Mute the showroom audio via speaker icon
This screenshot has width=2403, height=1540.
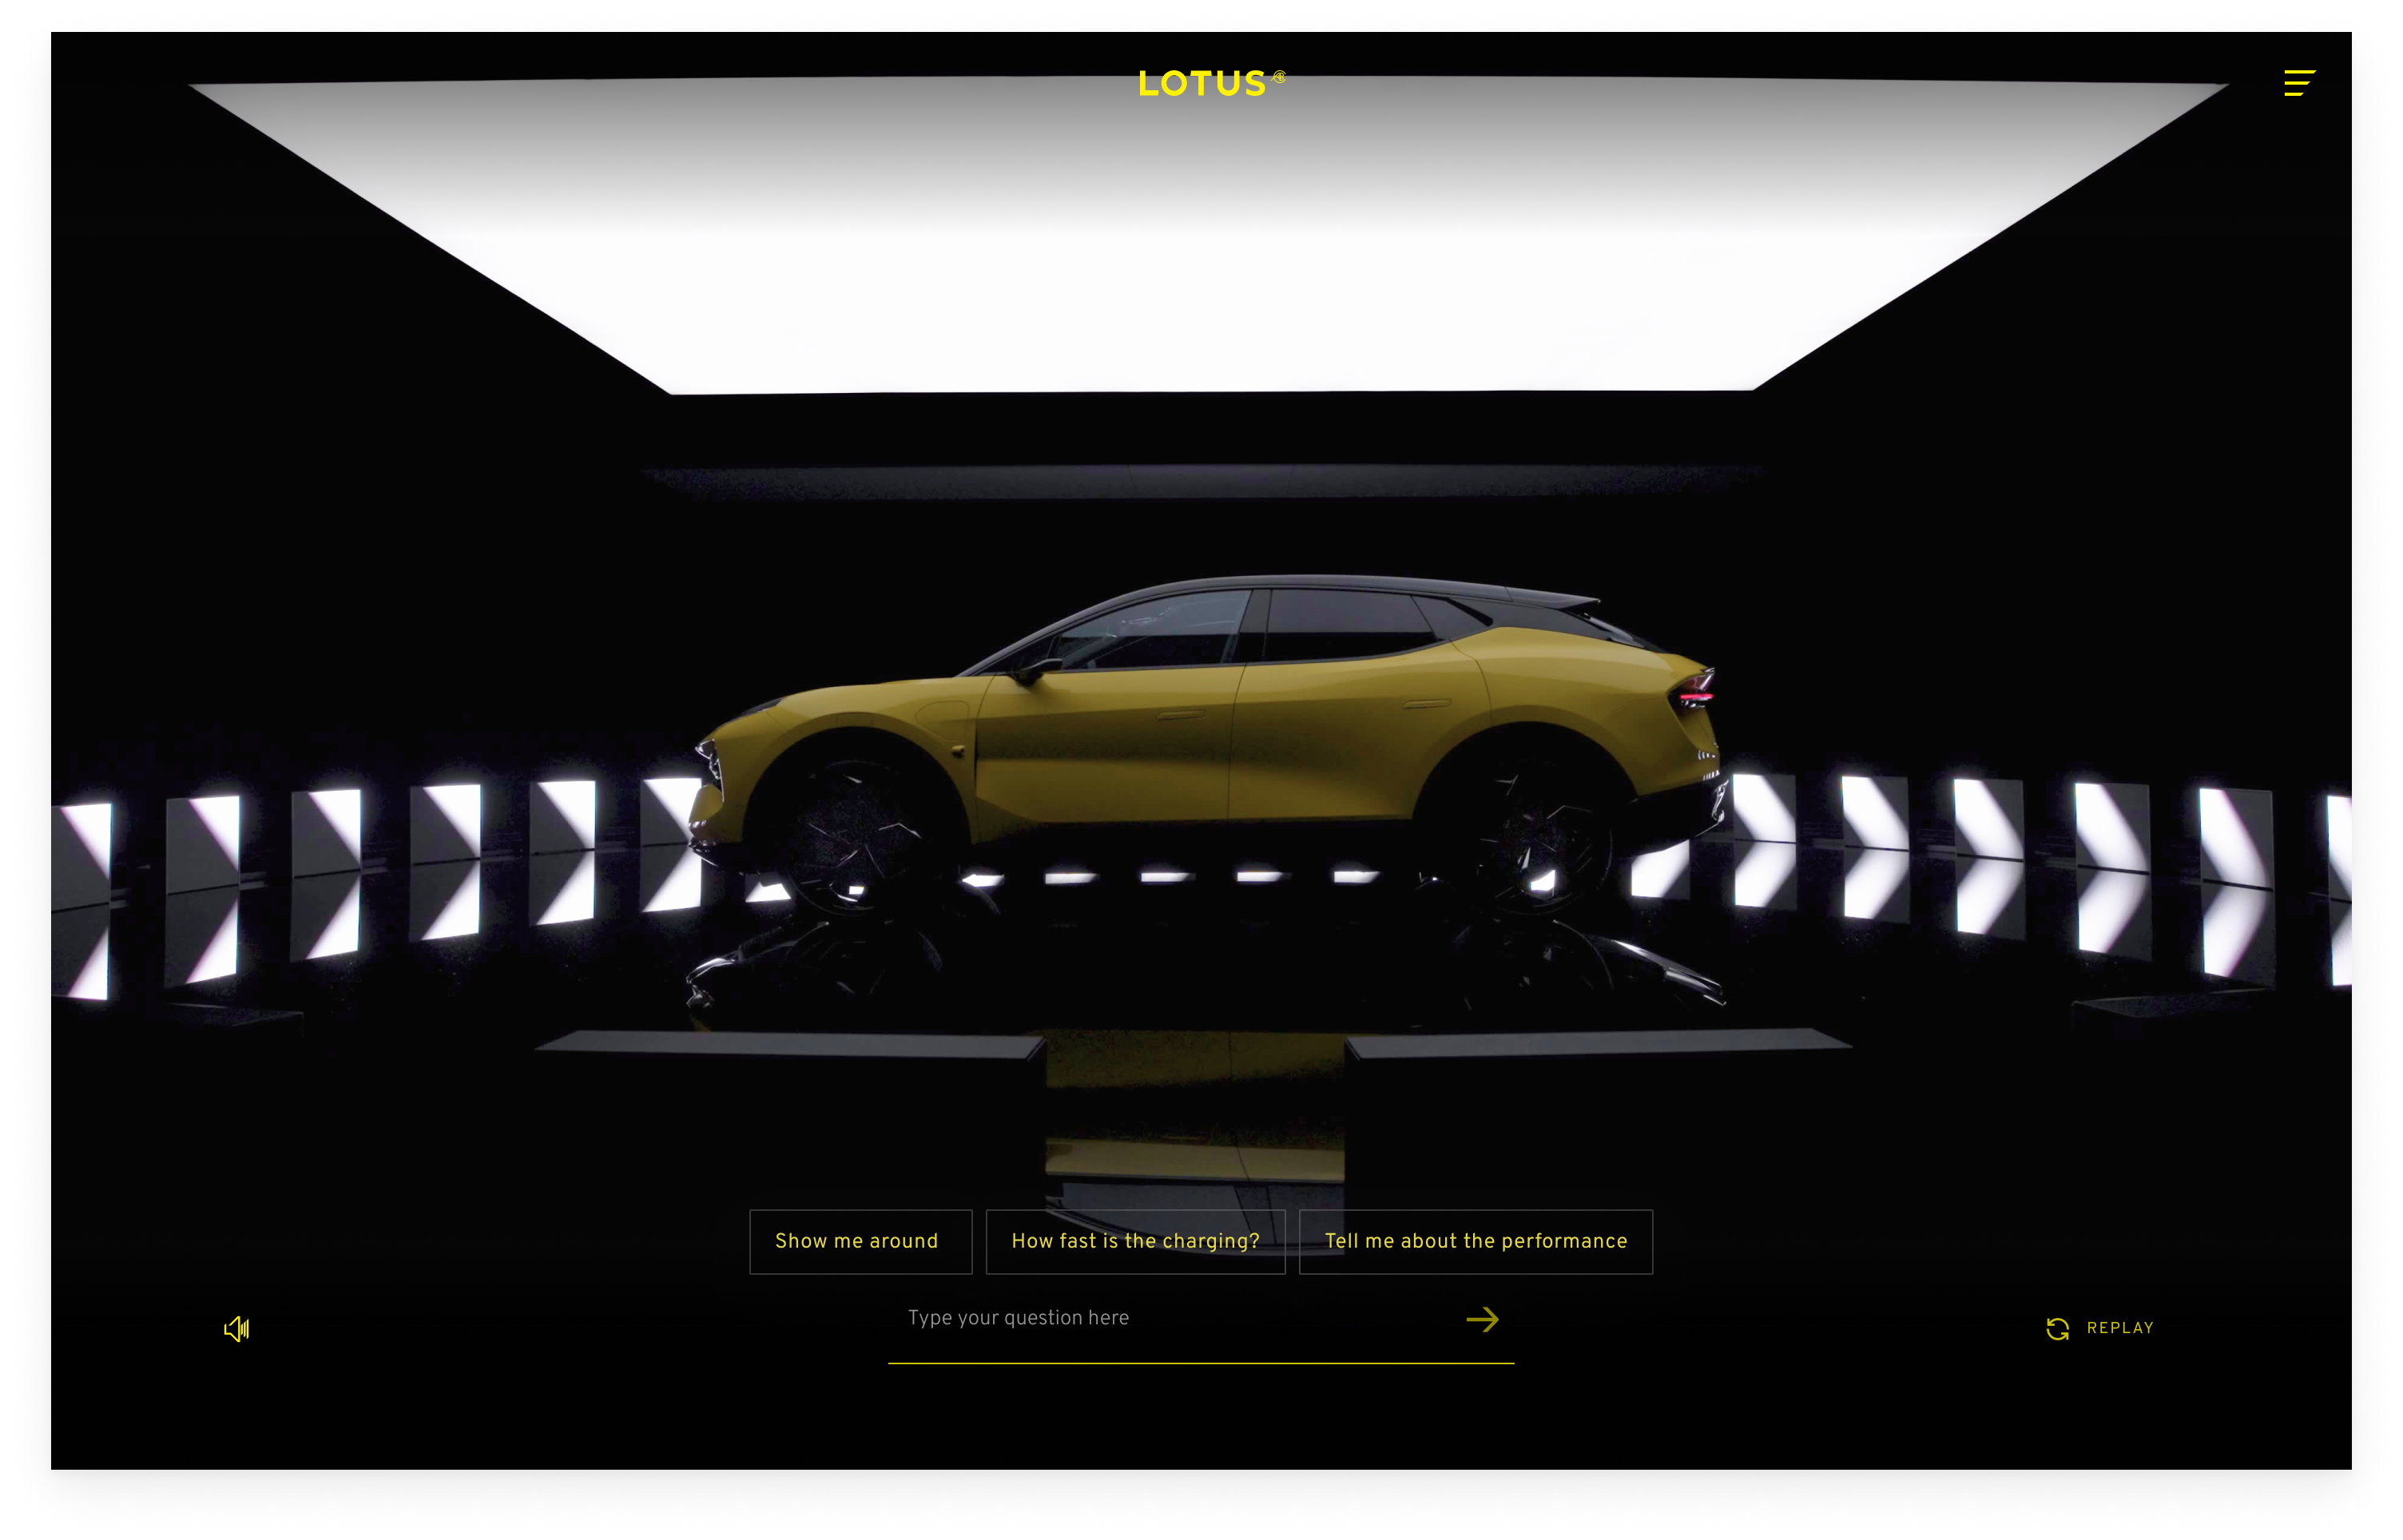click(237, 1328)
